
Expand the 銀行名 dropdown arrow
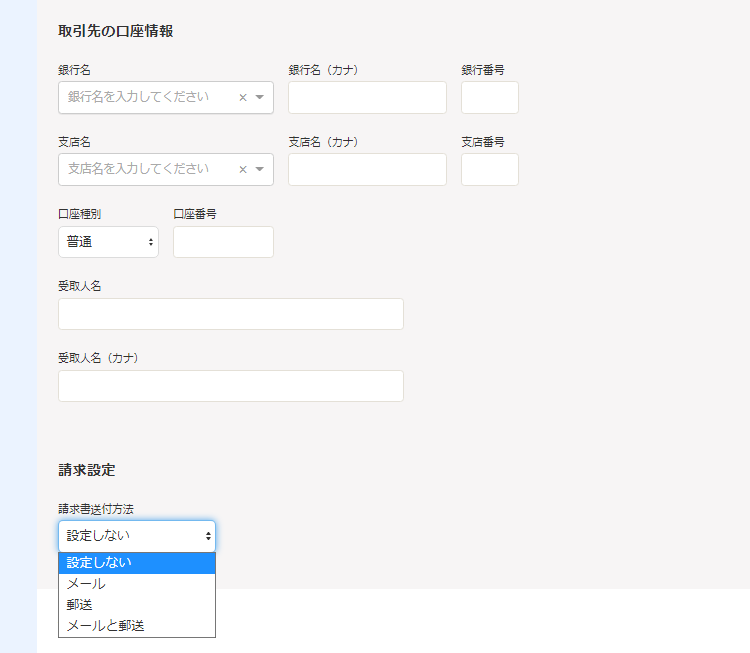point(260,98)
